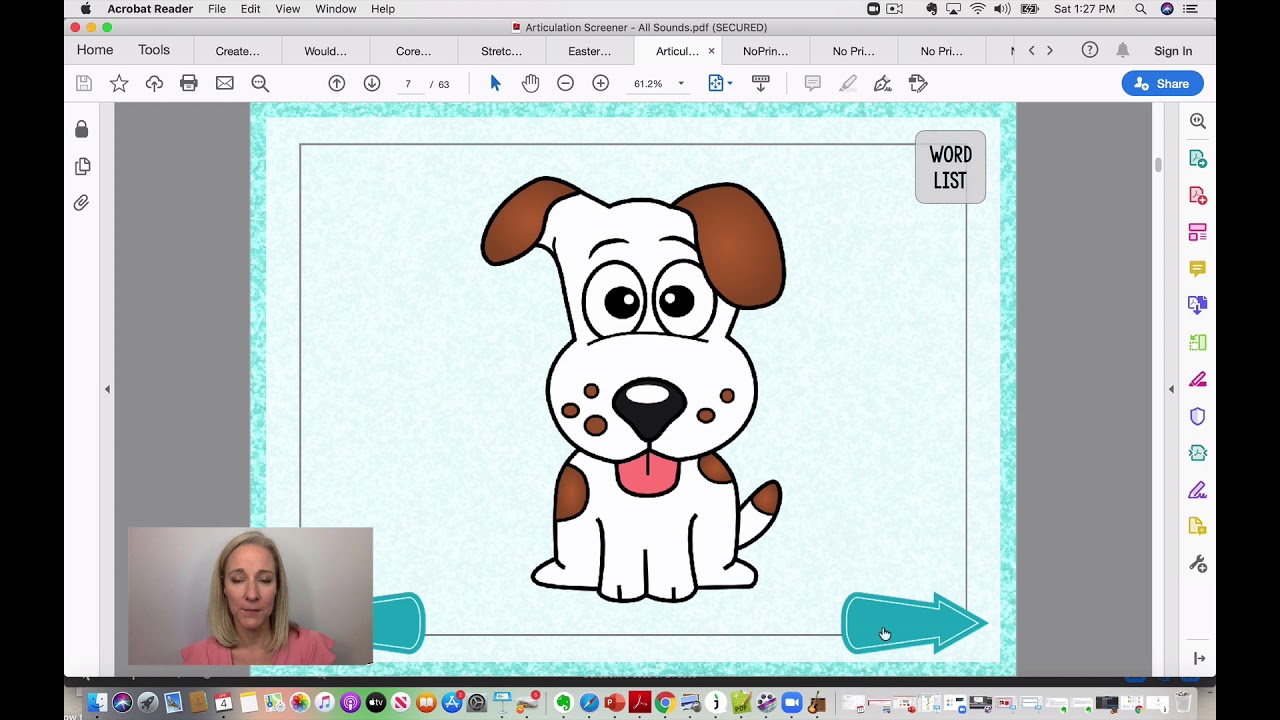Bookmark this file with the star icon
The height and width of the screenshot is (720, 1280).
point(119,84)
